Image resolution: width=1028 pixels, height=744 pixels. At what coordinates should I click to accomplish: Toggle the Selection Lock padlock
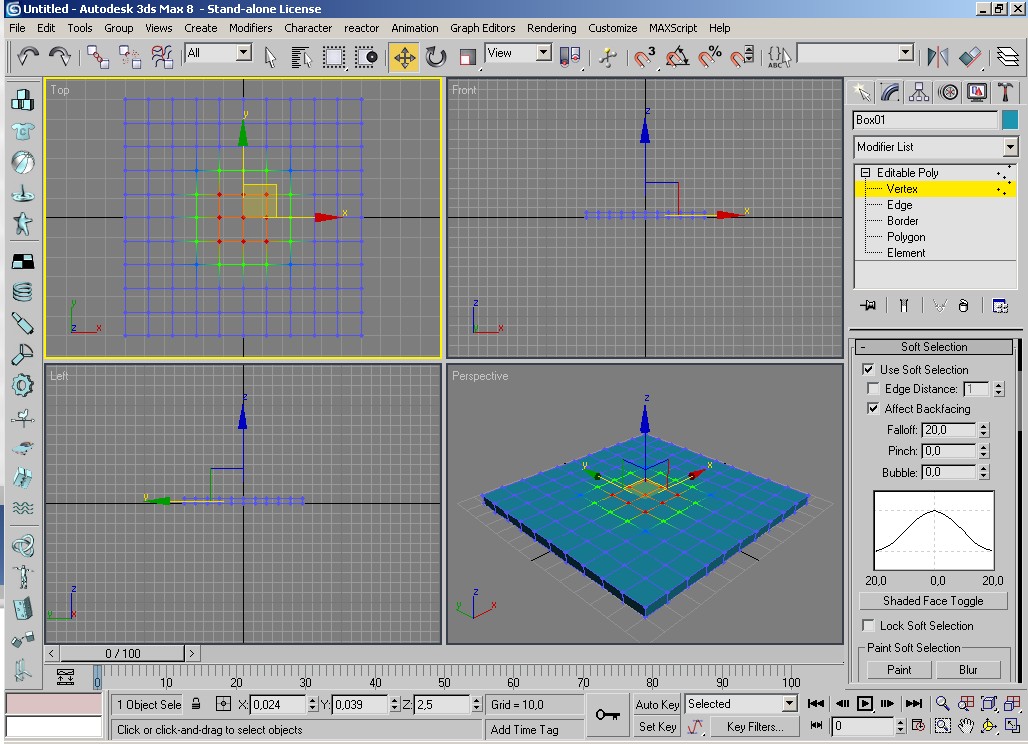click(195, 704)
